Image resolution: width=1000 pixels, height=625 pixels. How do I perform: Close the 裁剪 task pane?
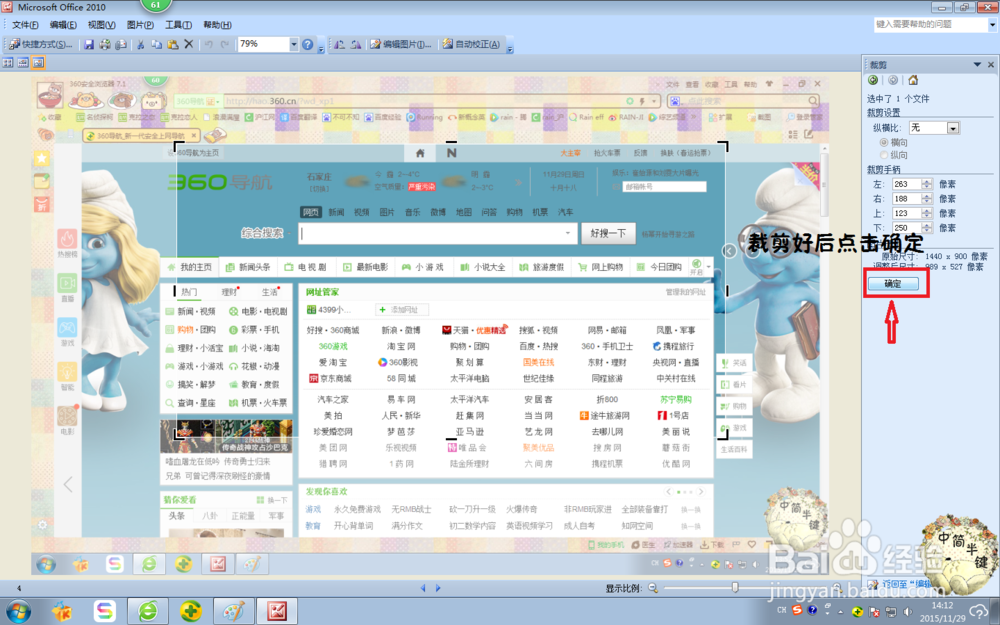point(991,65)
